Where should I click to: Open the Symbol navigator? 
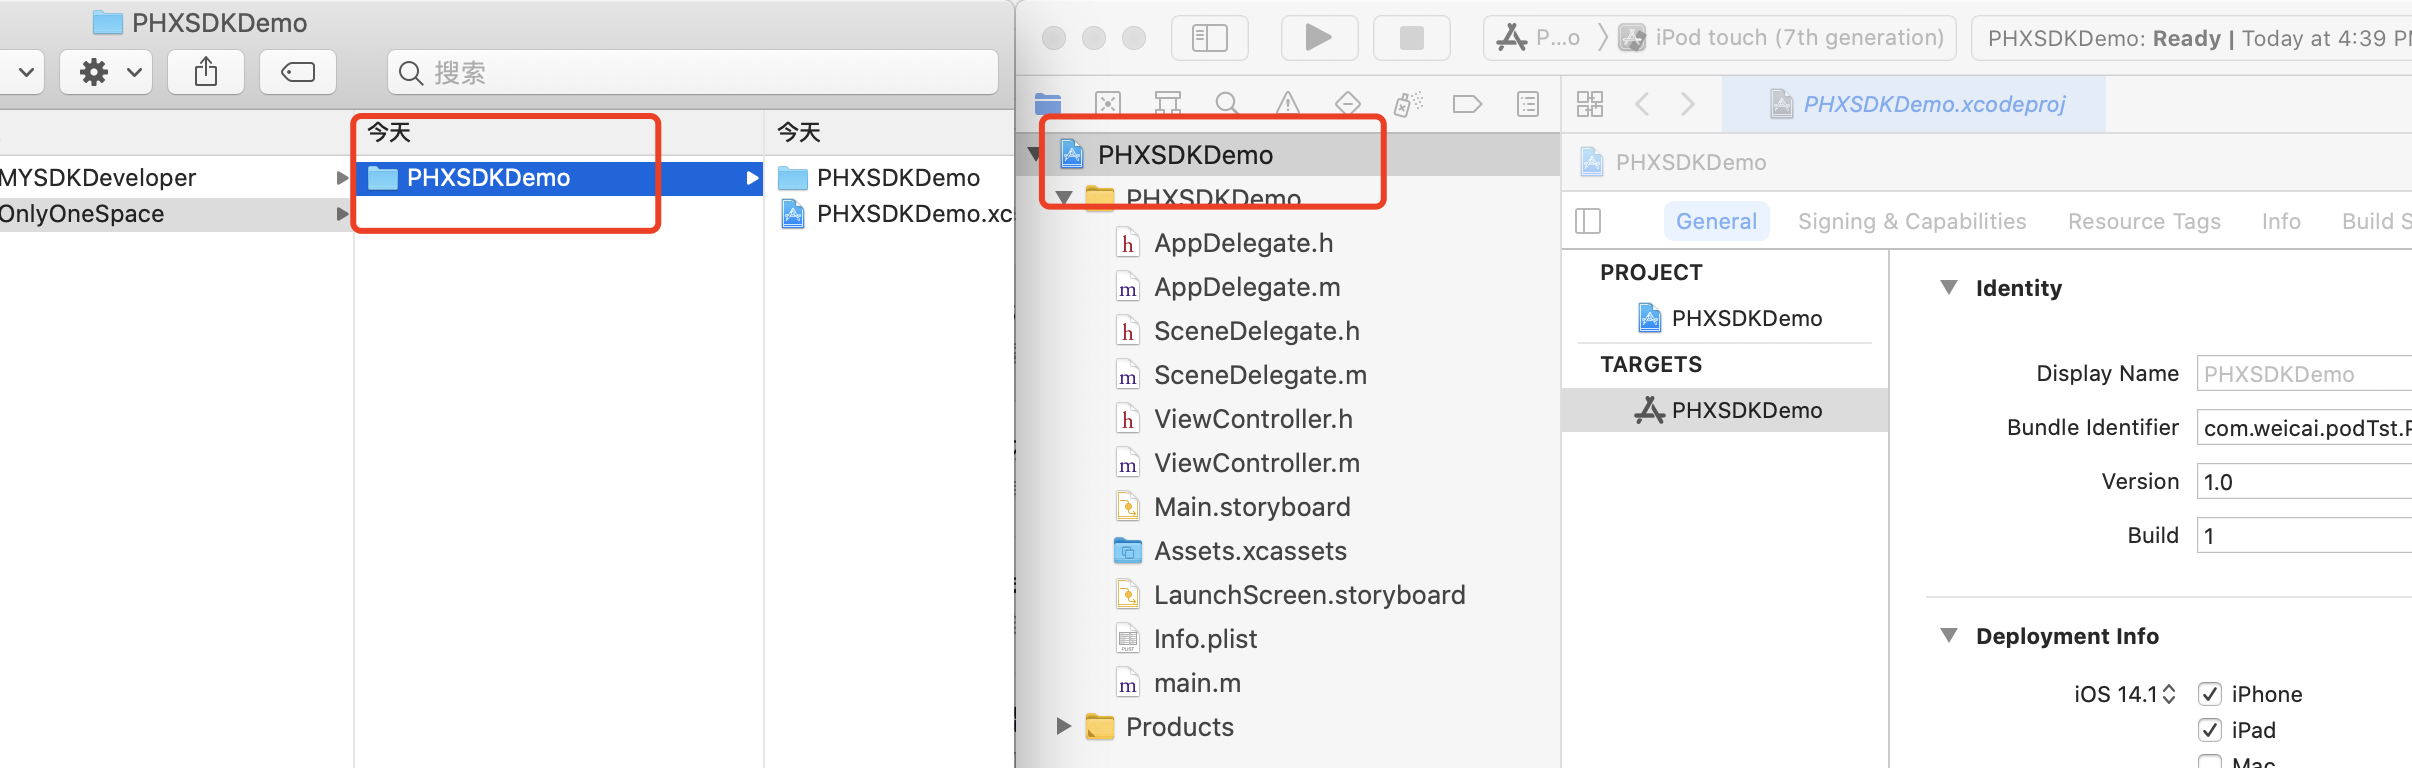pyautogui.click(x=1168, y=103)
